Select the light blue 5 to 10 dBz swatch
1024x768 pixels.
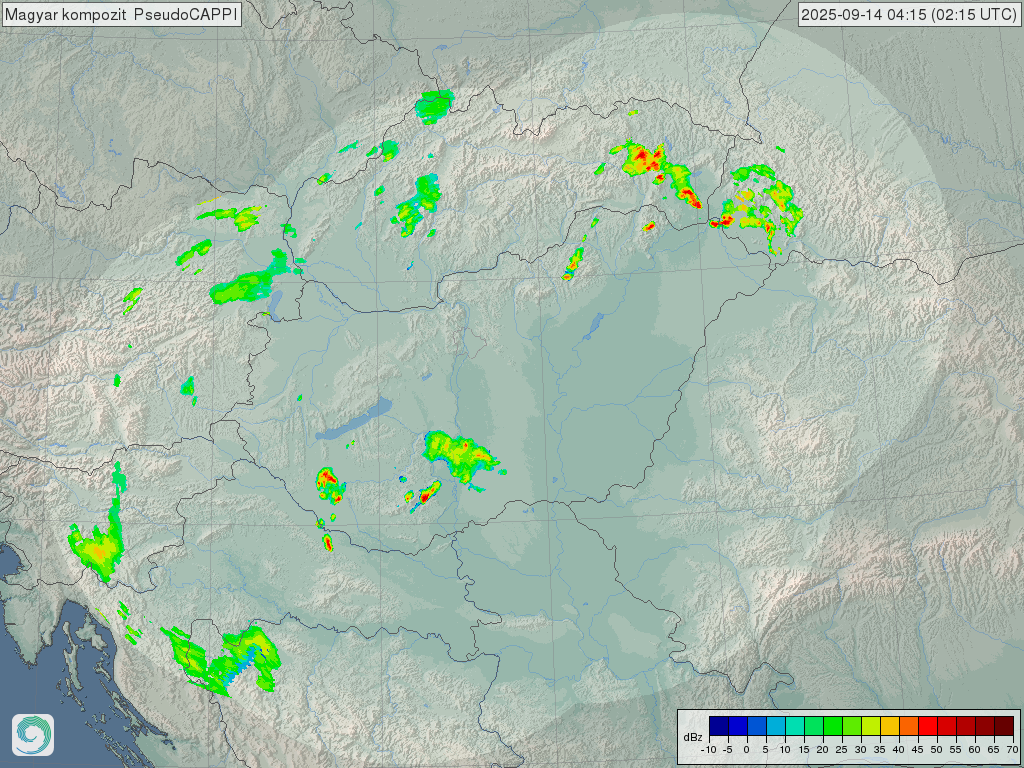point(776,726)
